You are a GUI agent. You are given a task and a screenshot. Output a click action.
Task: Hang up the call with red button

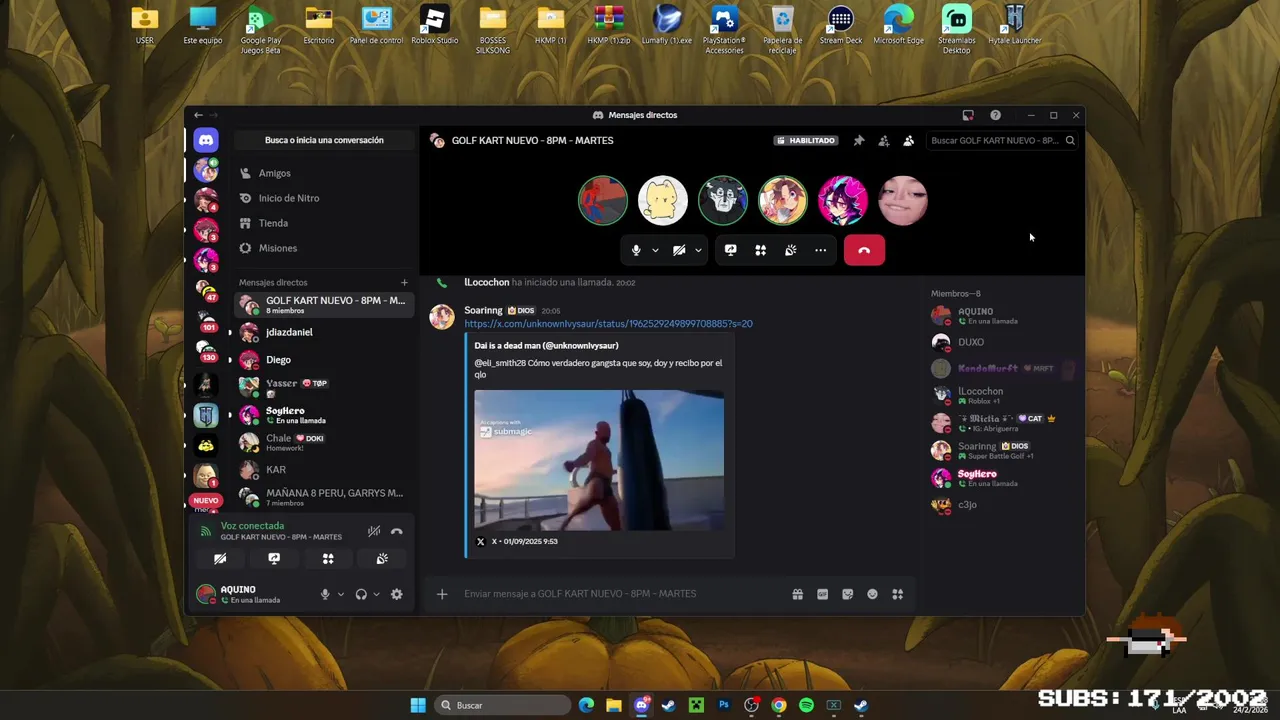(x=864, y=250)
